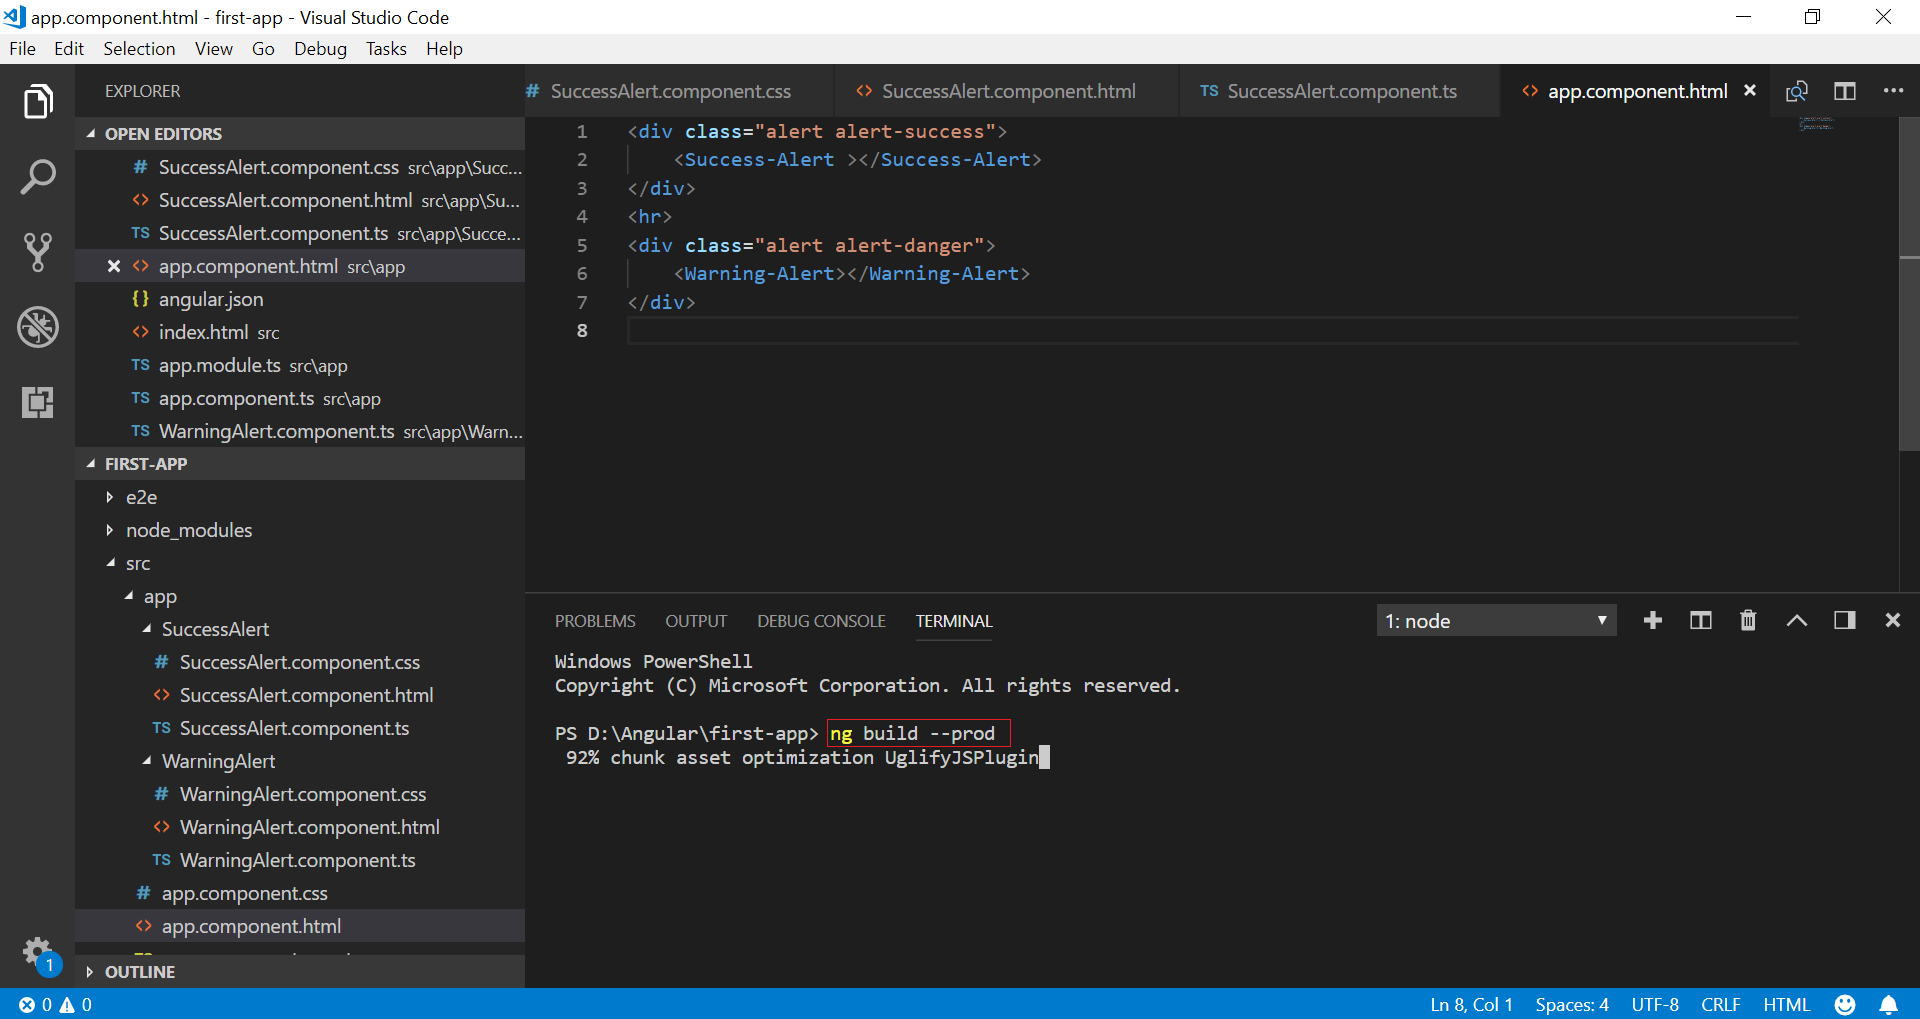1920x1019 pixels.
Task: Open the Tasks menu
Action: [x=385, y=49]
